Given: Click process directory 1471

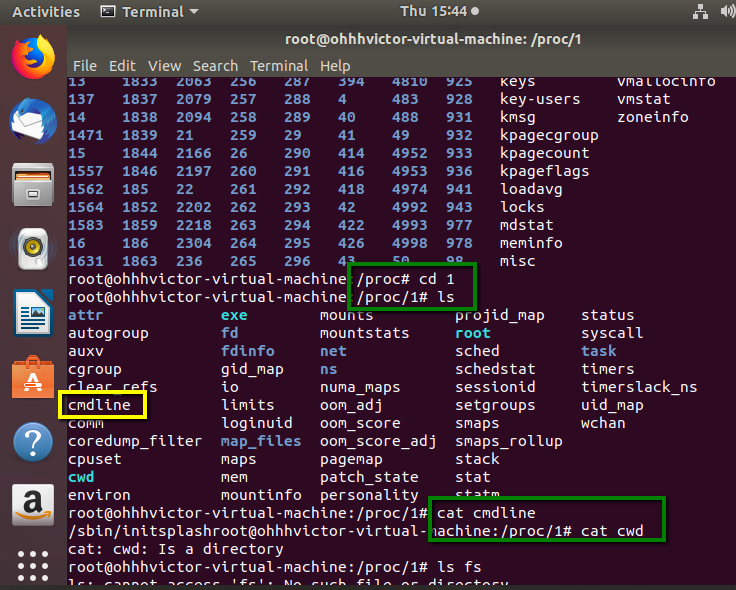Looking at the screenshot, I should coord(86,136).
